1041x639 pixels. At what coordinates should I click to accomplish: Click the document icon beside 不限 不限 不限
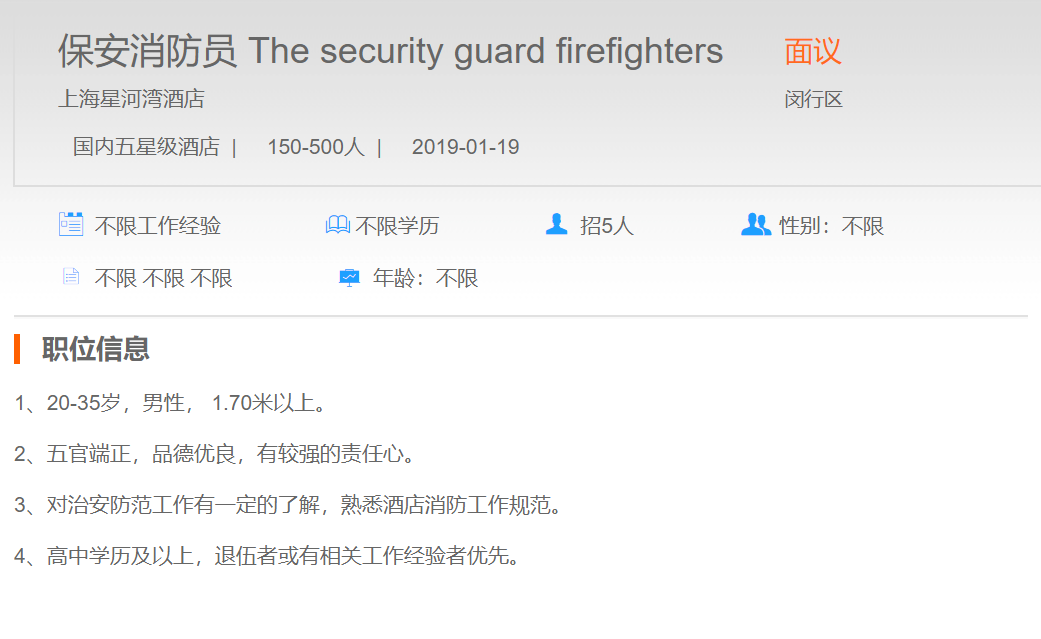point(70,277)
